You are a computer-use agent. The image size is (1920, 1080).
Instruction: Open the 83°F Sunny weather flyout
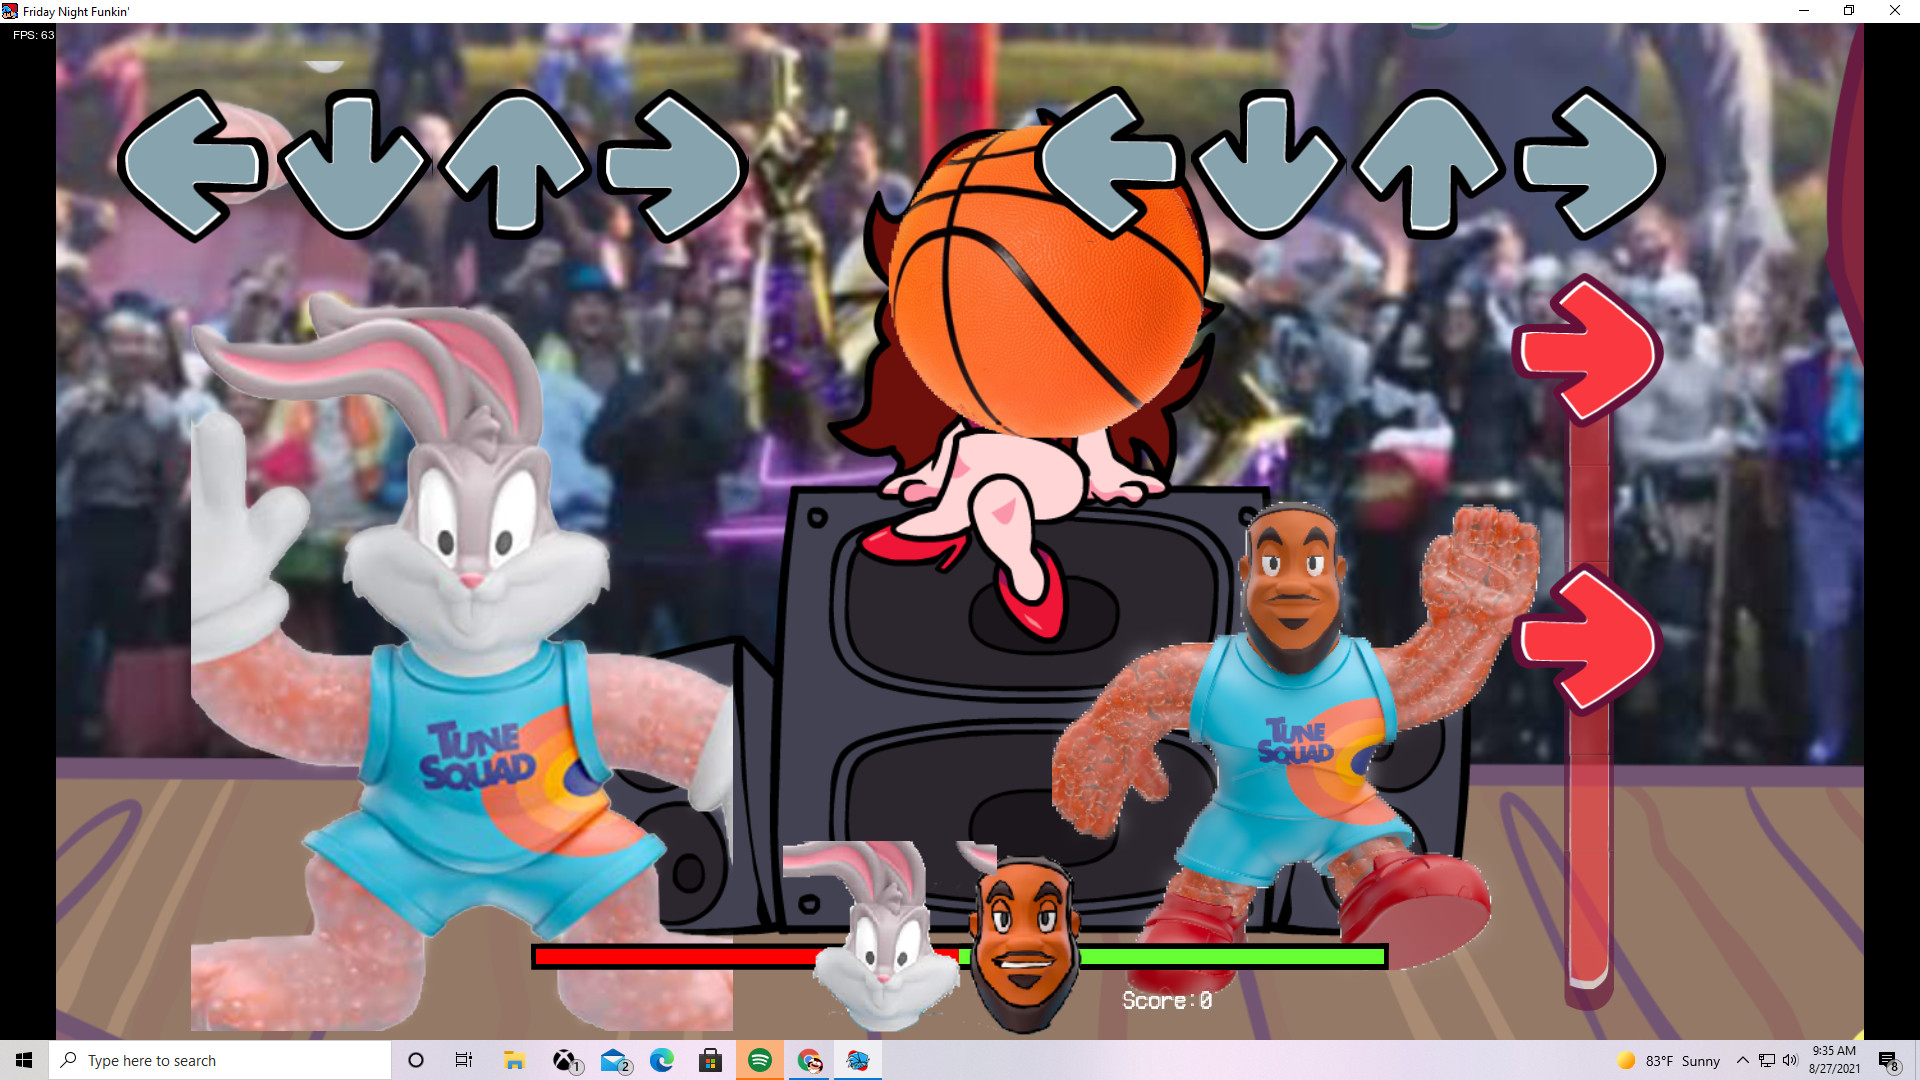tap(1668, 1060)
